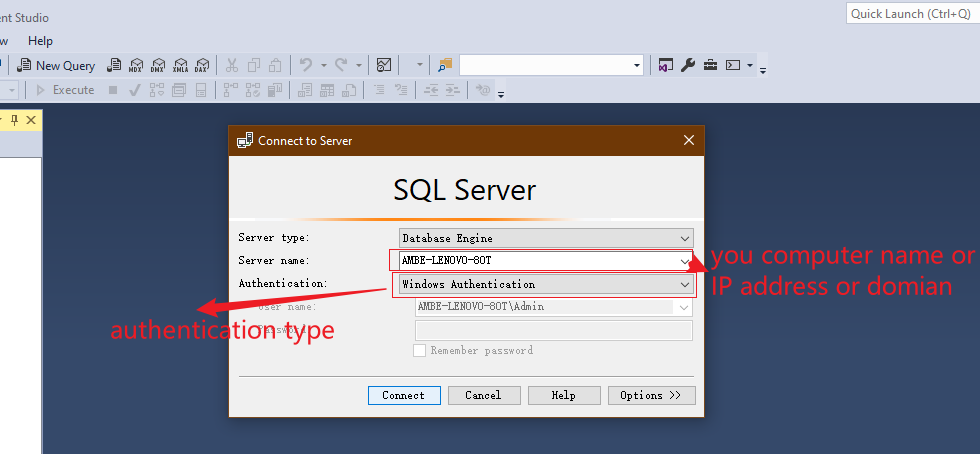Screen dimensions: 980x454
Task: Click Uncomment selected lines icon
Action: (x=401, y=90)
